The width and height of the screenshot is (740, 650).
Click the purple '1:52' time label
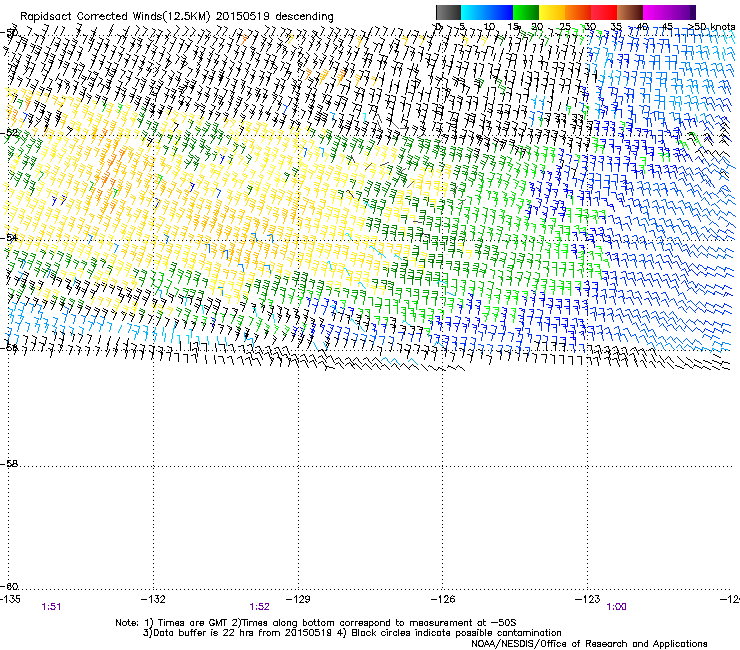click(260, 607)
